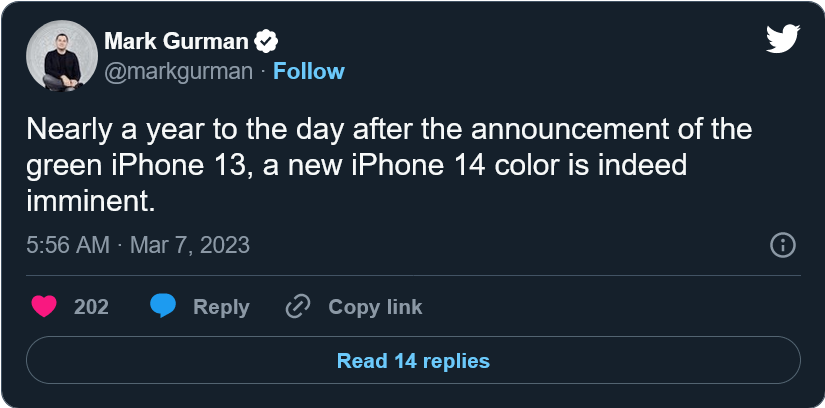Select the Reply text label

(221, 307)
